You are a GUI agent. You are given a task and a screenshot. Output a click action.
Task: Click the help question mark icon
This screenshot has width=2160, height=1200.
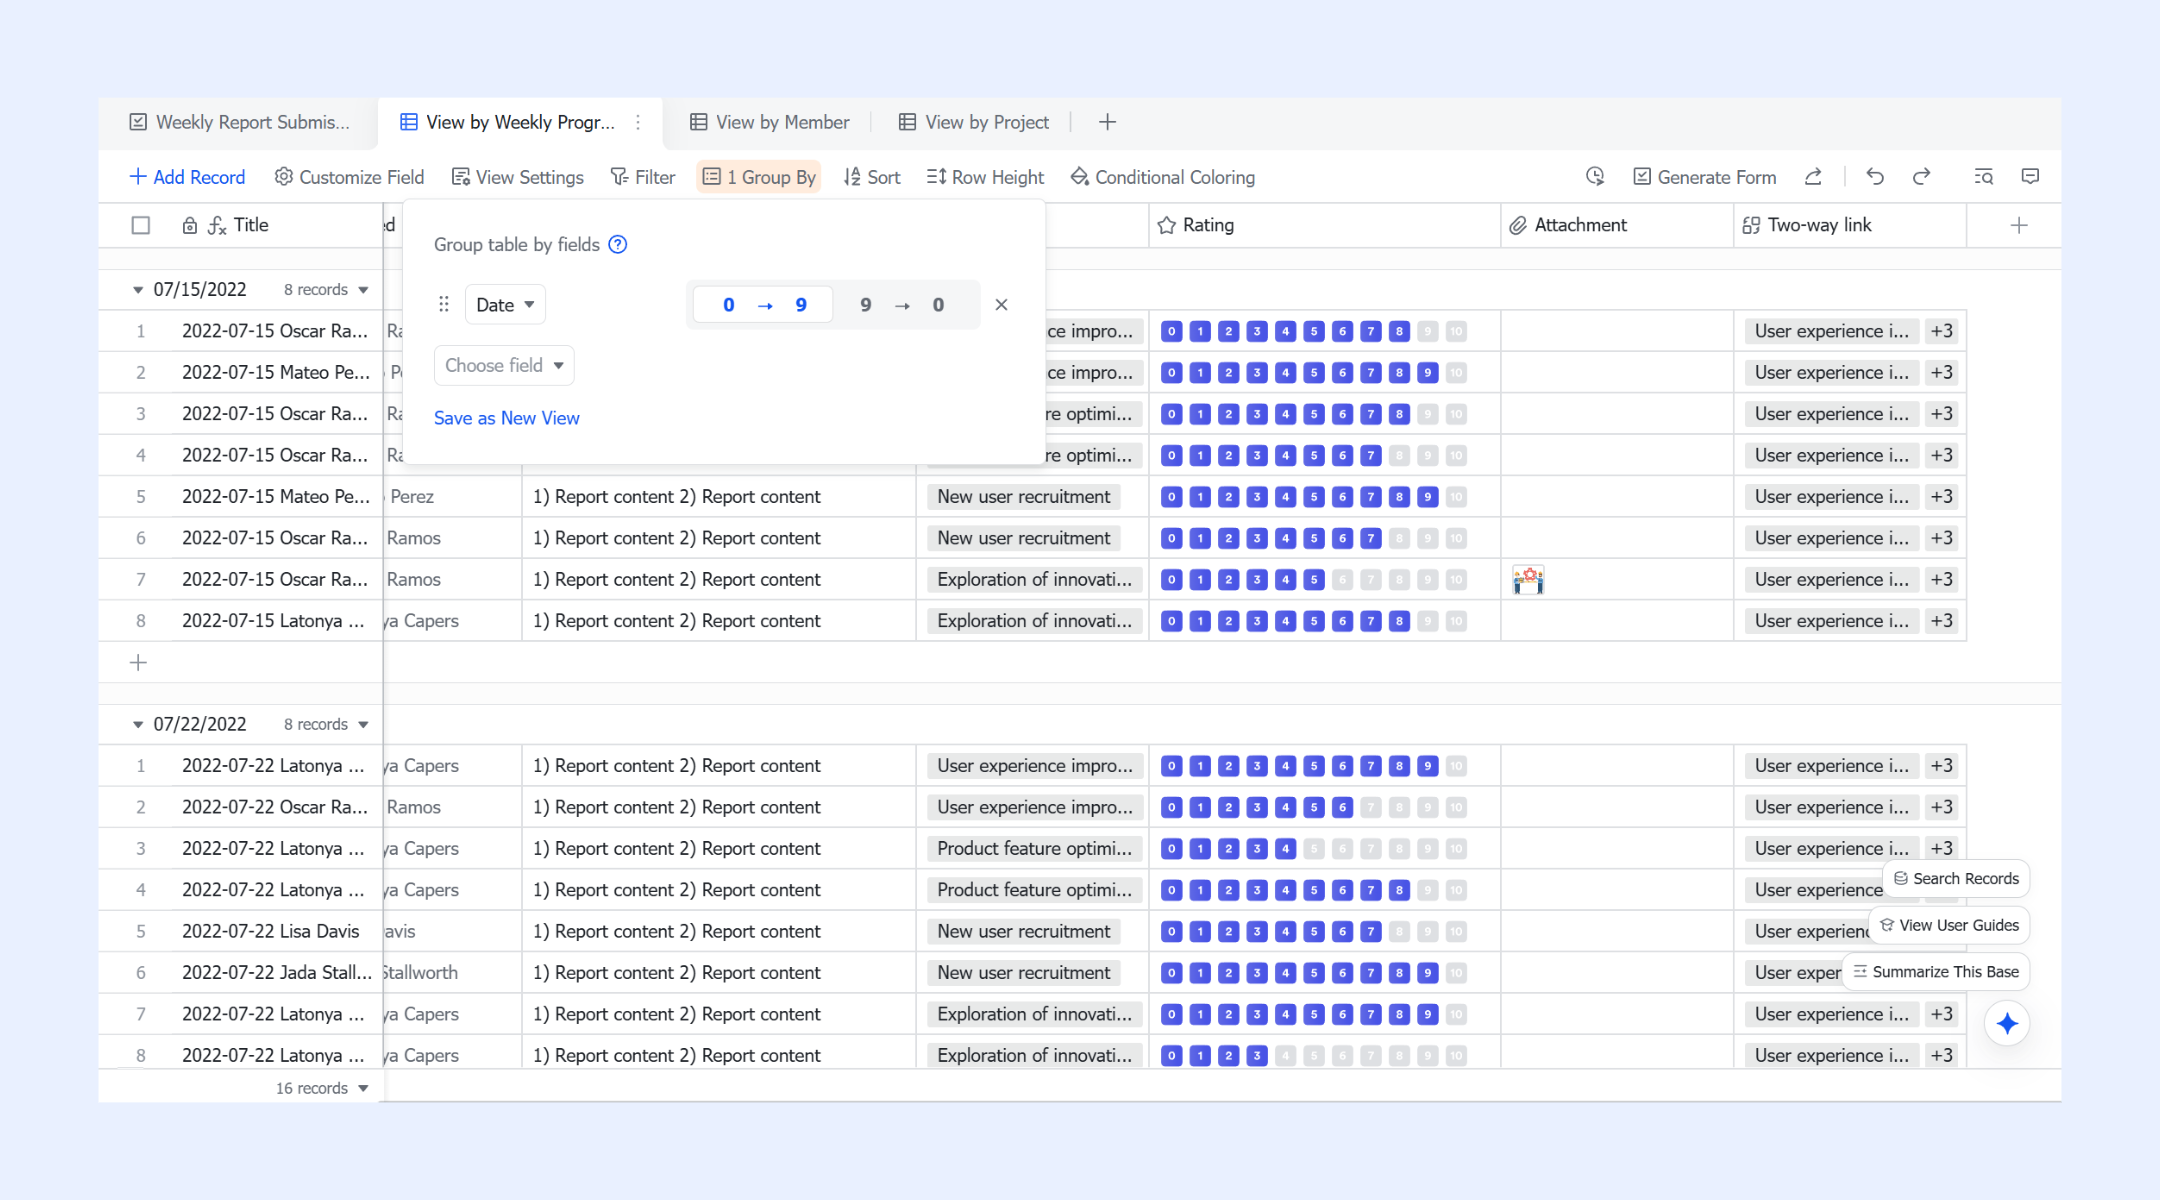pyautogui.click(x=618, y=244)
